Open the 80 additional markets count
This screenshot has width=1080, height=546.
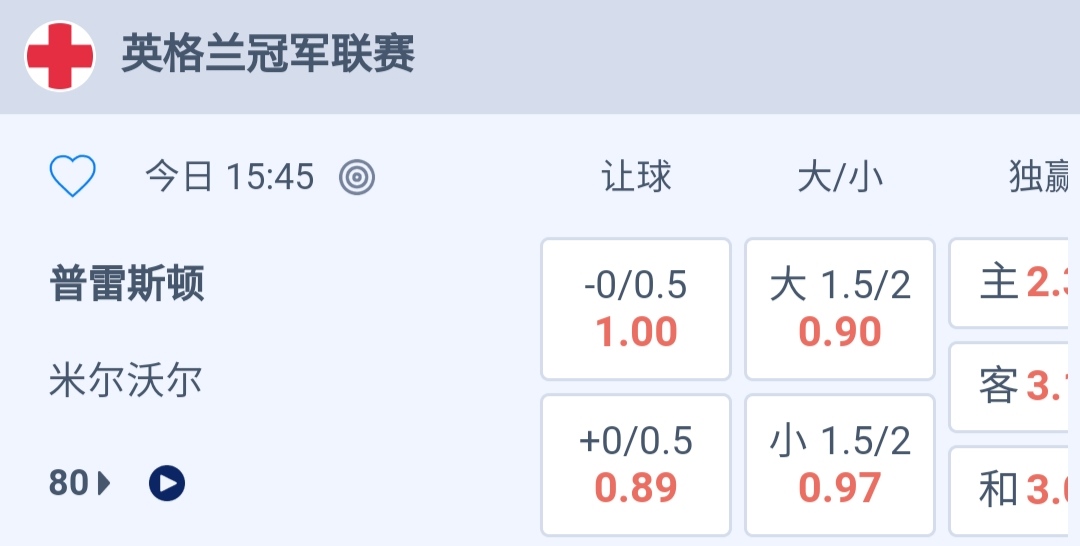[69, 484]
